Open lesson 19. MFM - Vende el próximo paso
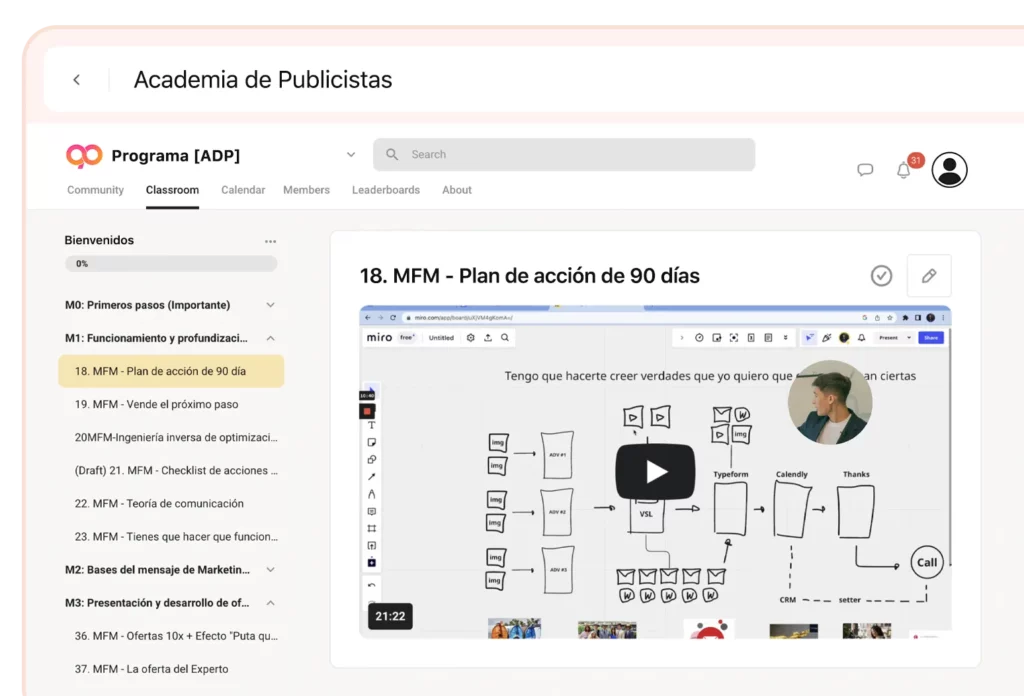 coord(156,405)
